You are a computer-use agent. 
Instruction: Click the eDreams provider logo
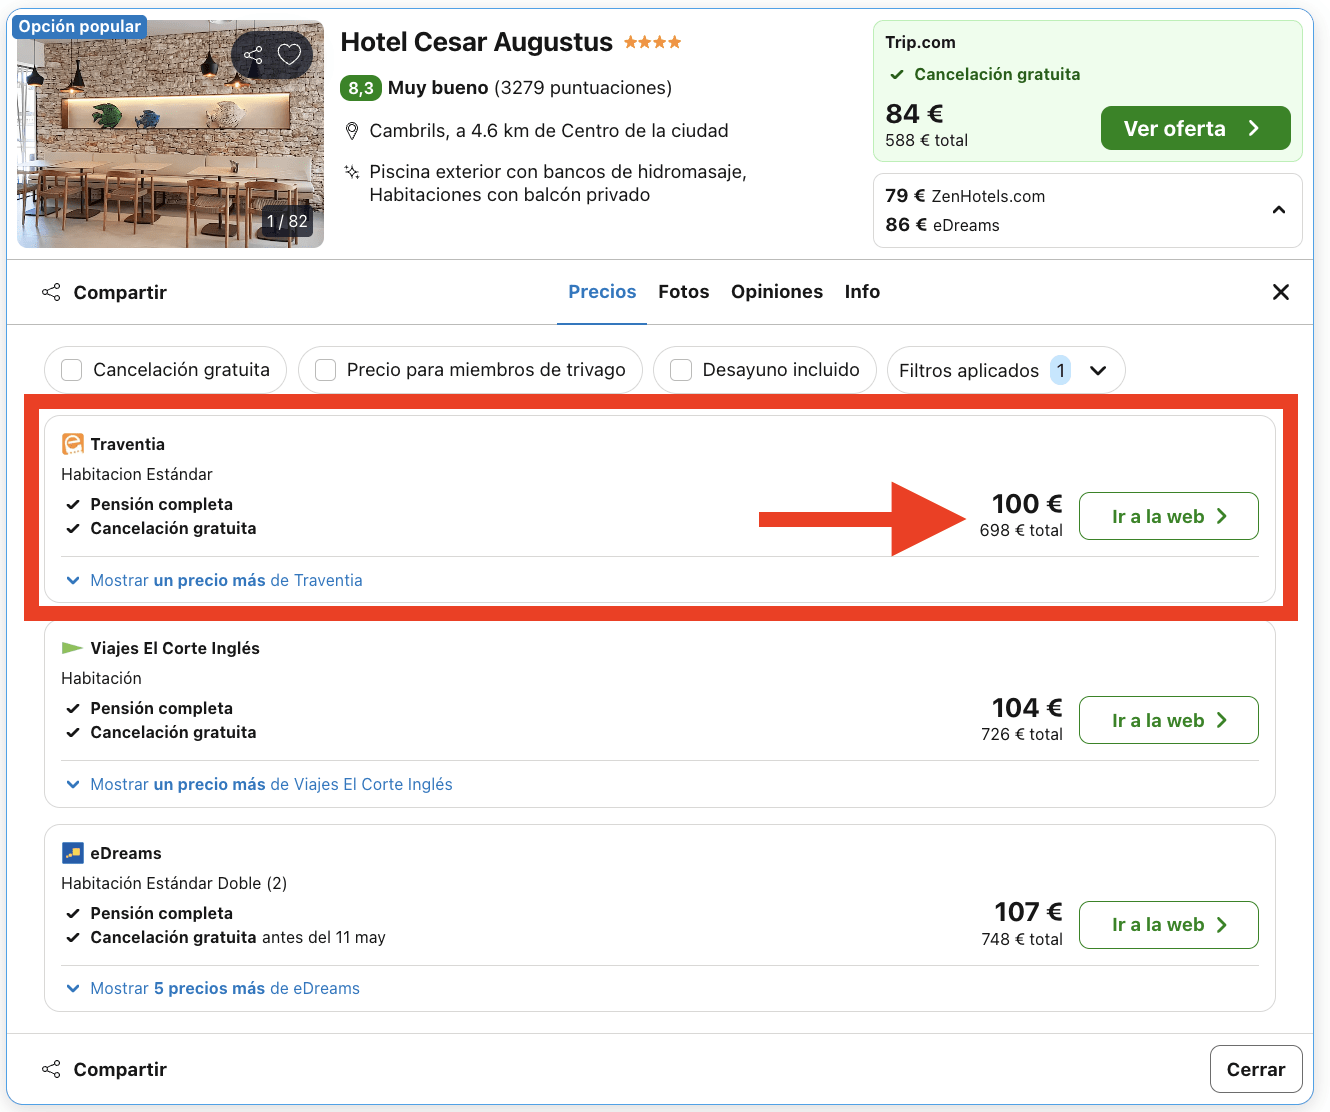tap(71, 852)
